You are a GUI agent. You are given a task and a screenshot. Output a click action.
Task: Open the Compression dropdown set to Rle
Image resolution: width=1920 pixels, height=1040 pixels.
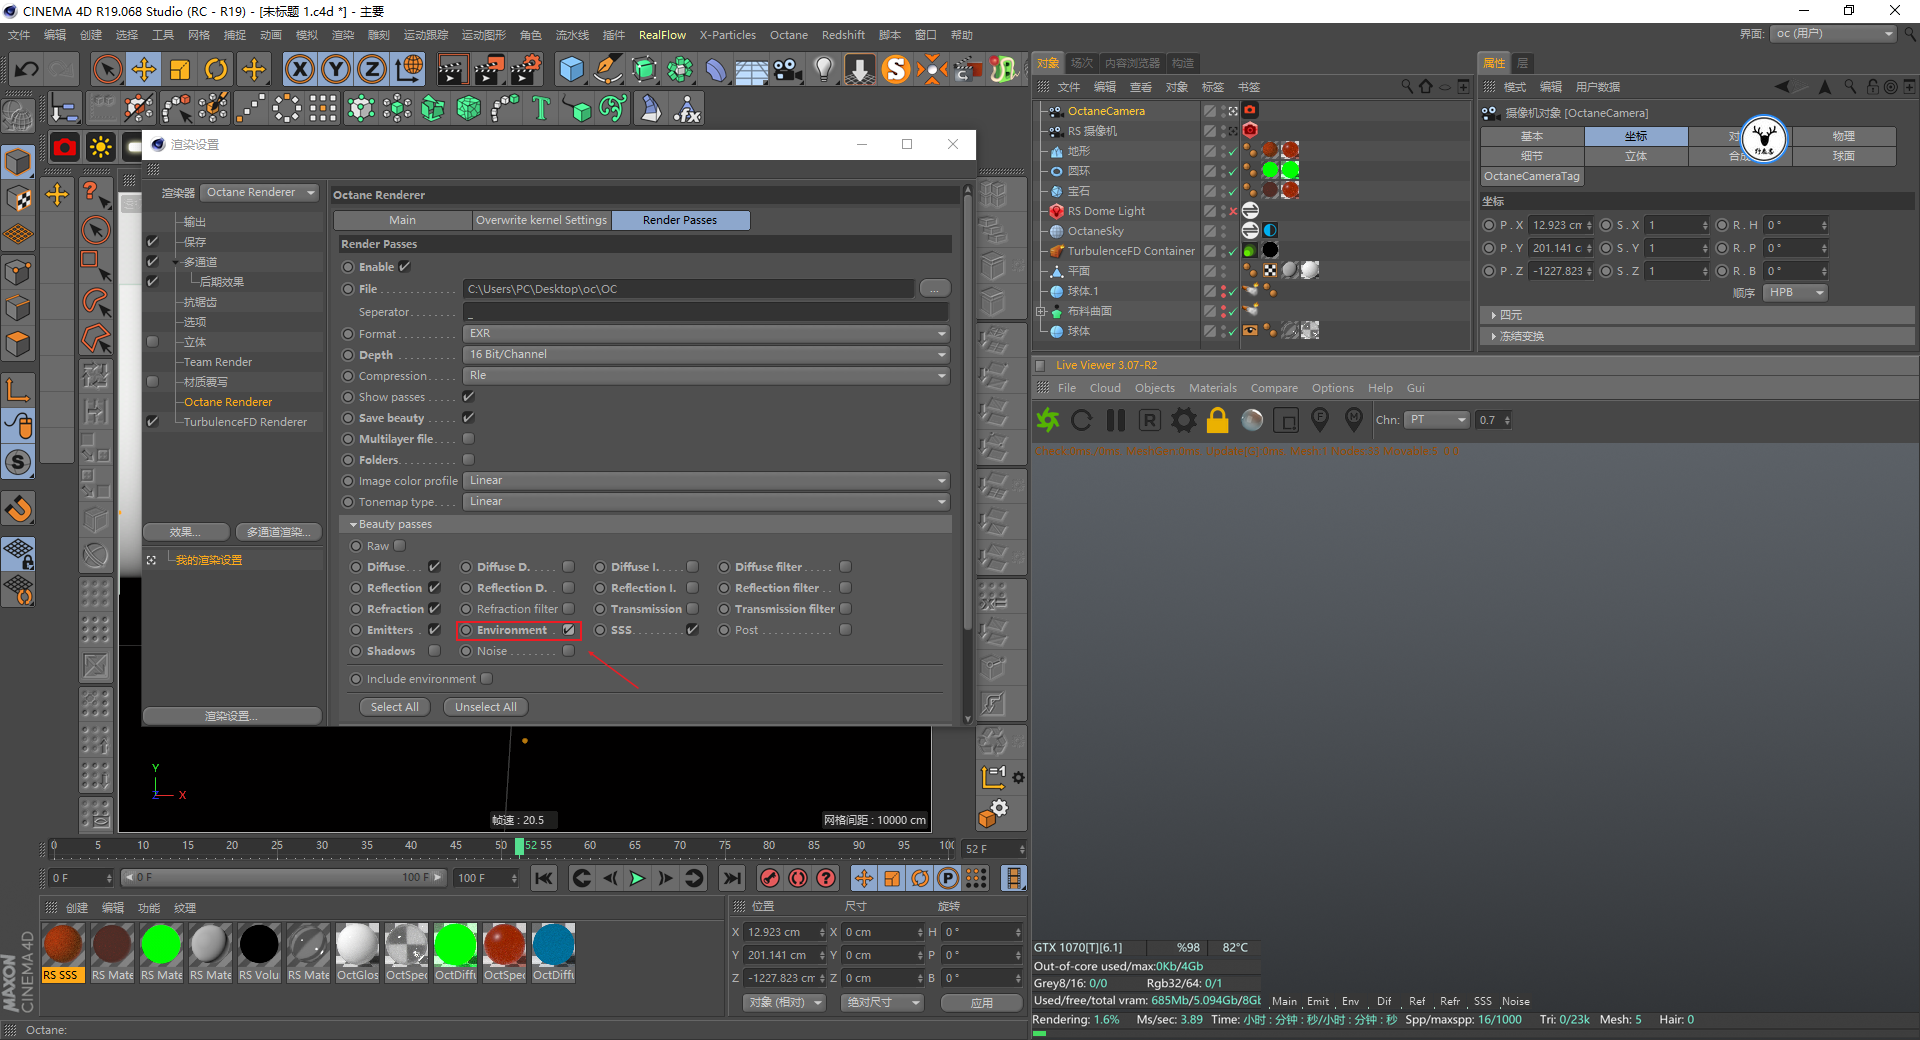707,376
